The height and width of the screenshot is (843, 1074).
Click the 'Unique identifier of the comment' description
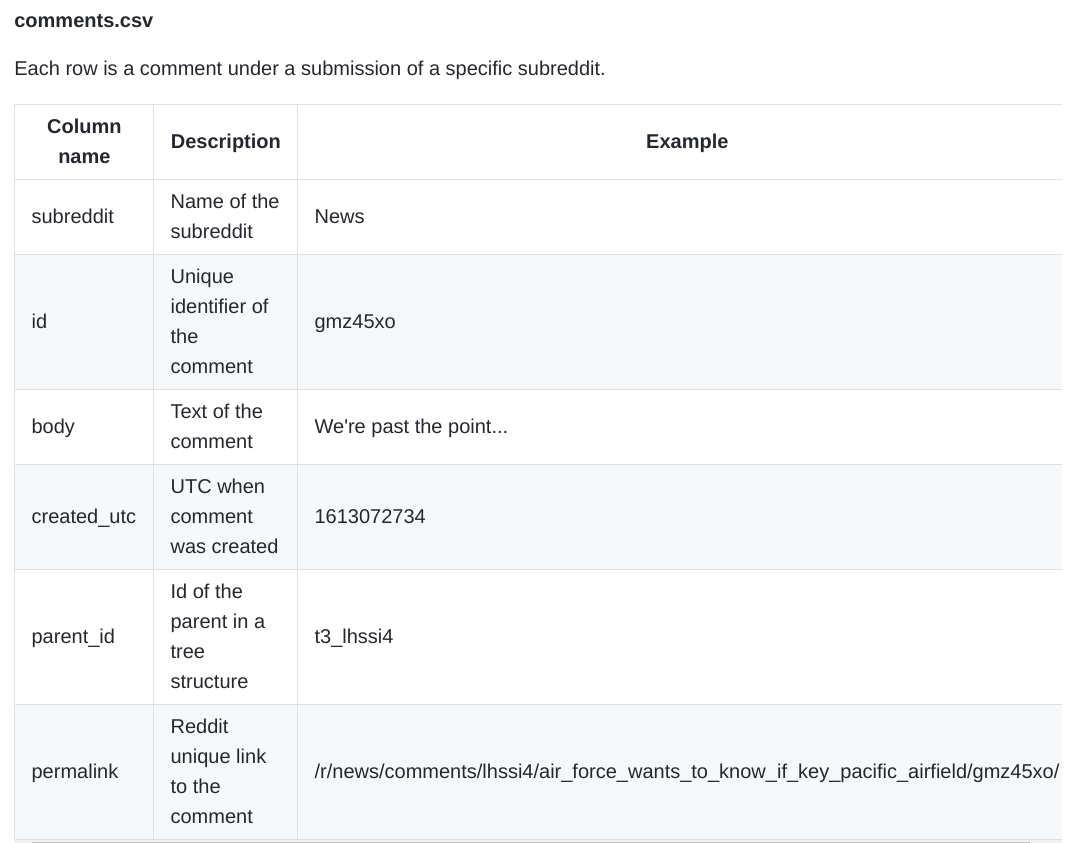pyautogui.click(x=219, y=322)
